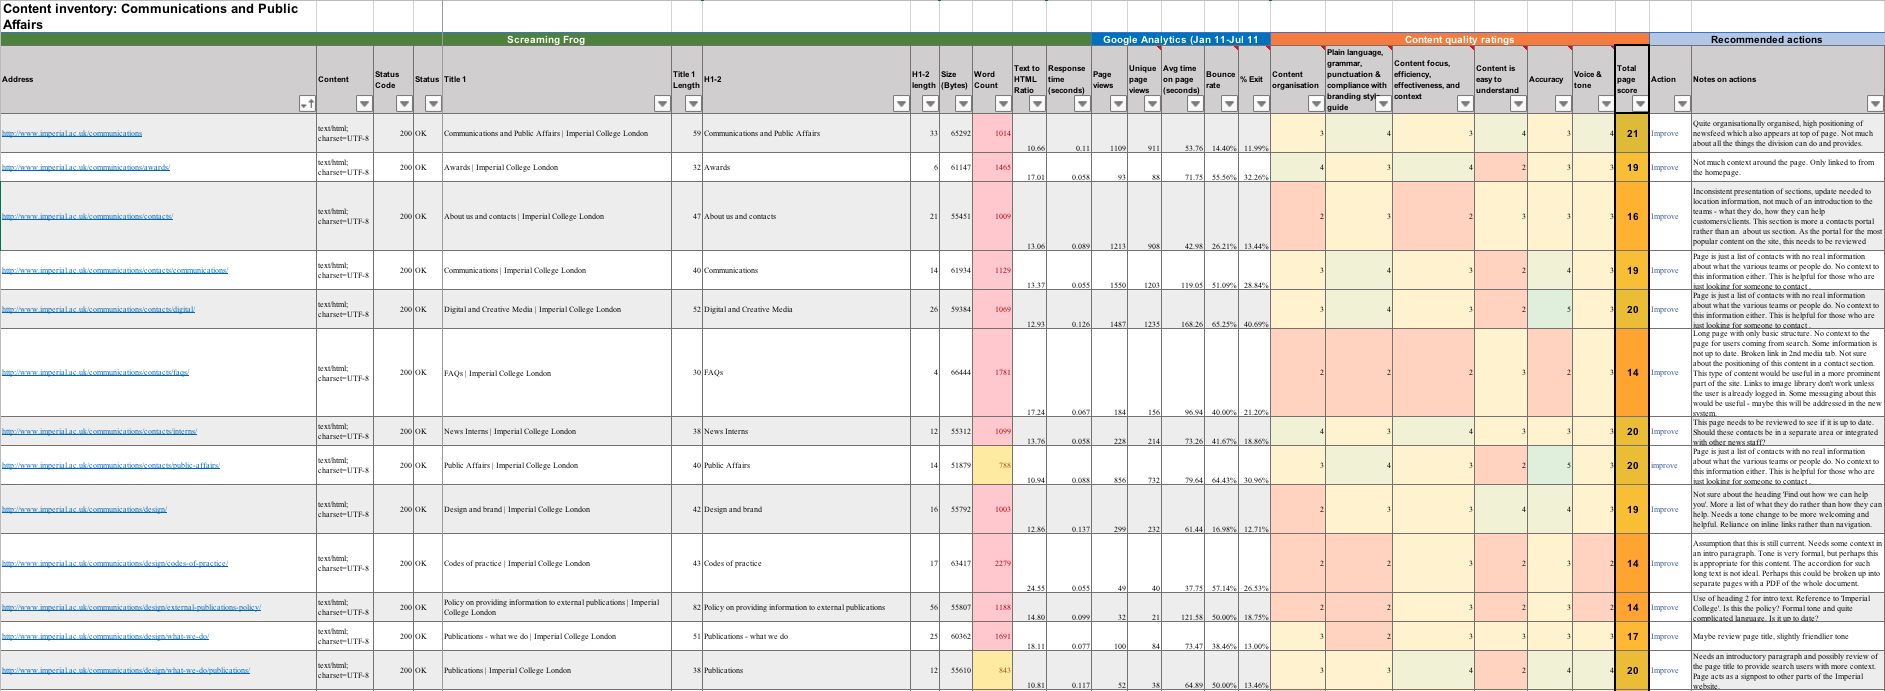Click the Notes on actions filter arrow
This screenshot has width=1885, height=691.
tap(1875, 104)
